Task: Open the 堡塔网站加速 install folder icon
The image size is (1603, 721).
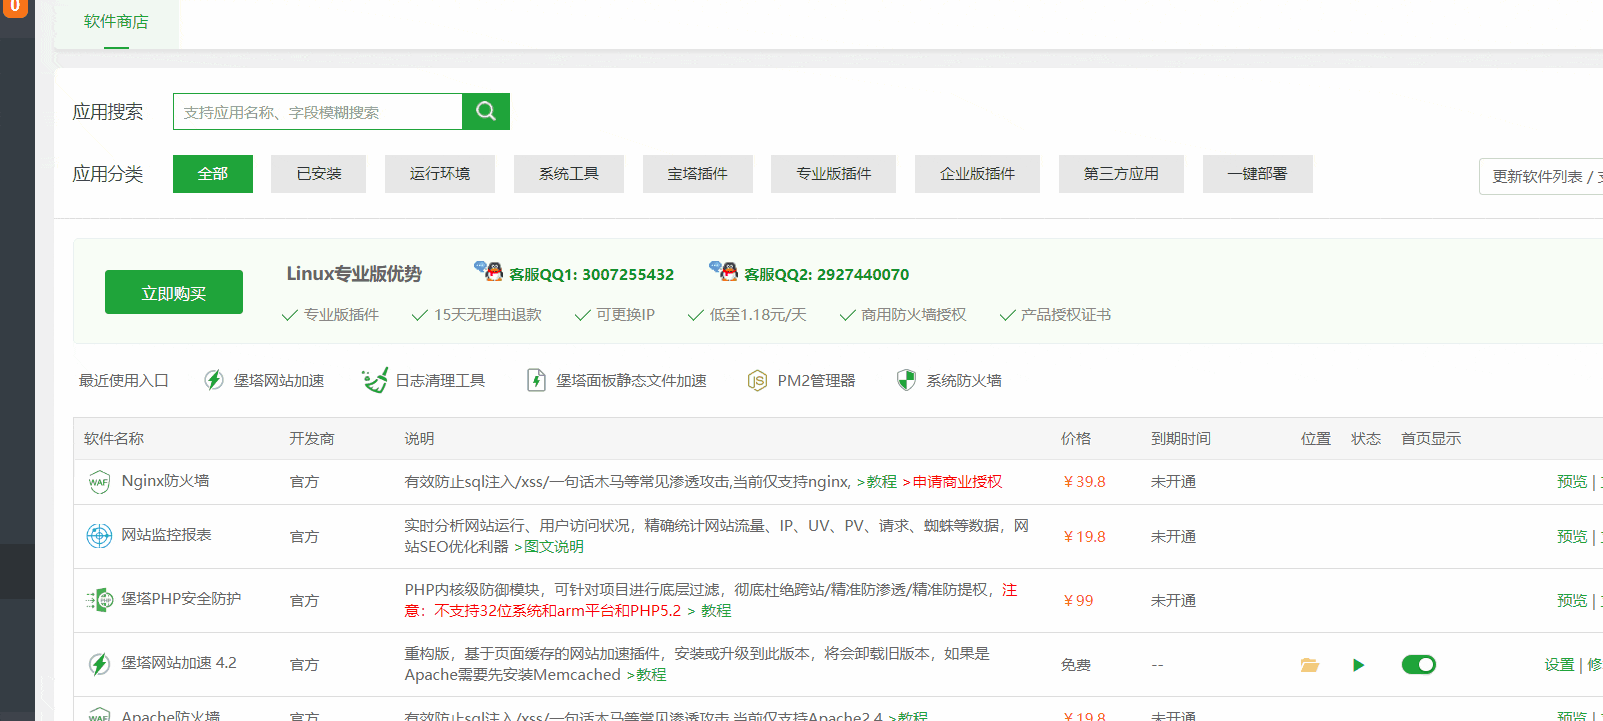Action: [1310, 665]
